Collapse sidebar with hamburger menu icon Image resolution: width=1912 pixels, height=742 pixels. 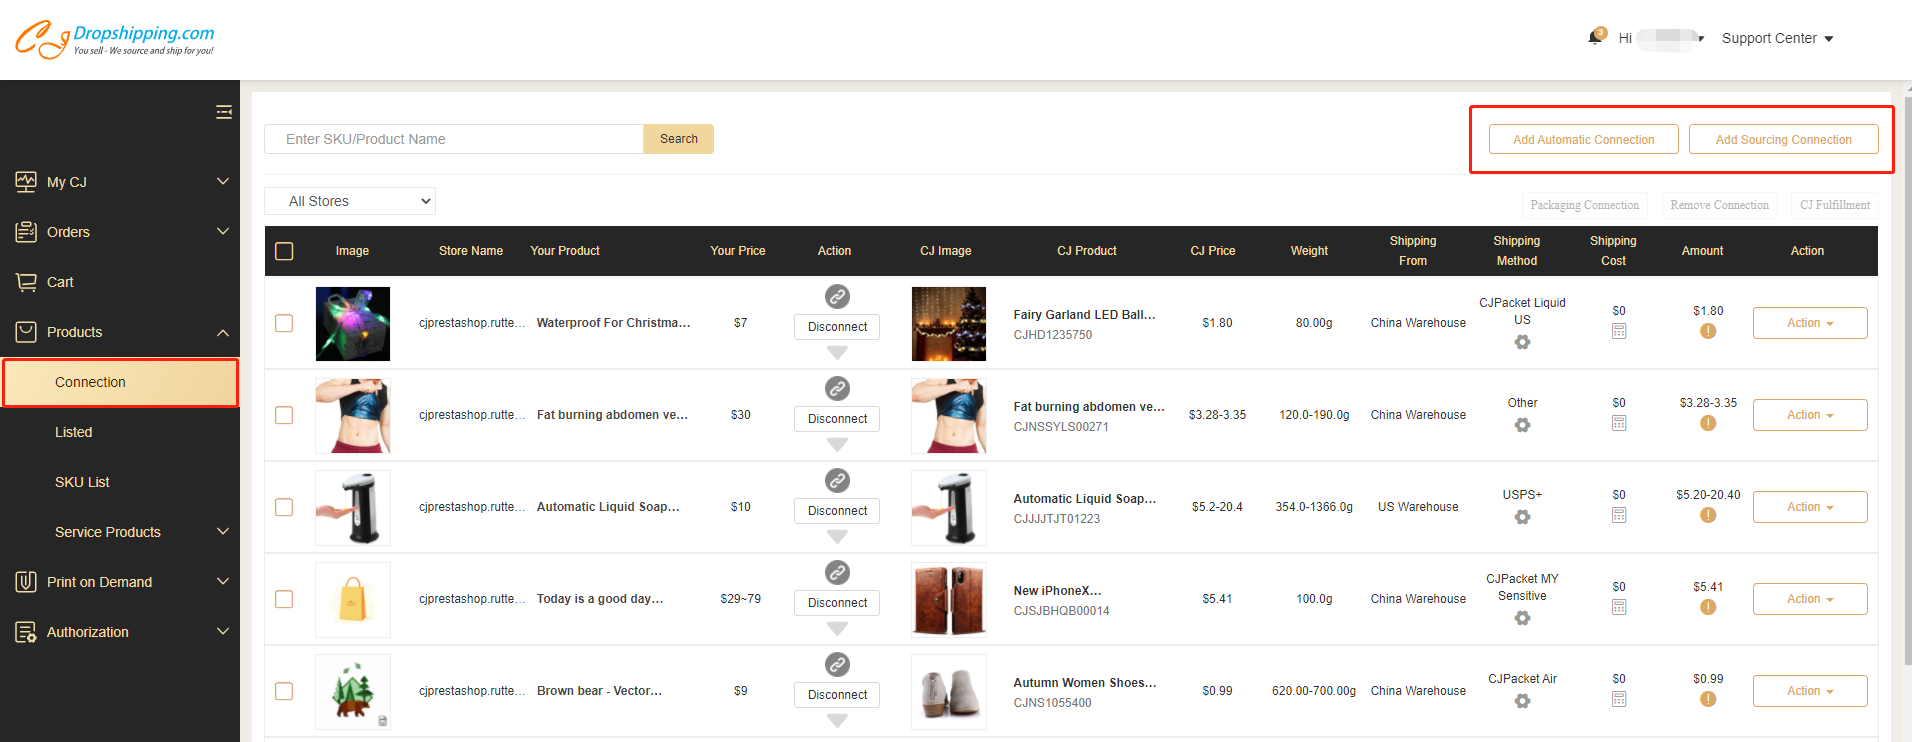[x=224, y=112]
